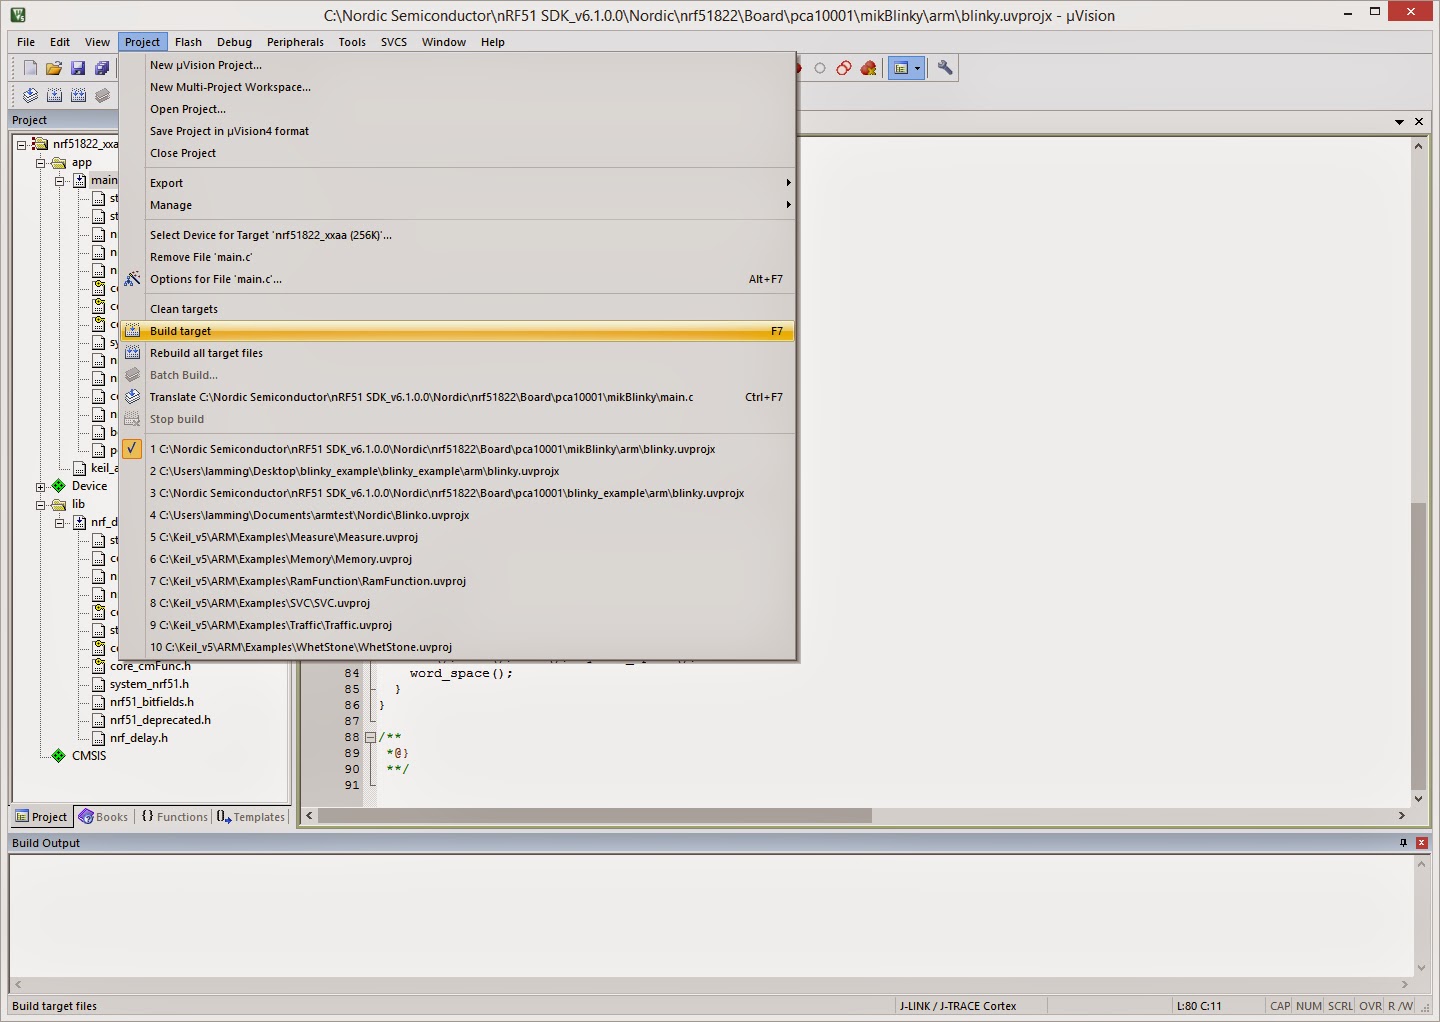The width and height of the screenshot is (1440, 1022).
Task: Click the uVision application icon in title bar
Action: coord(17,15)
